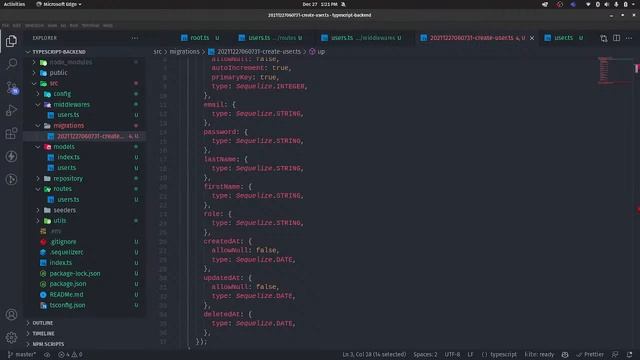The image size is (640, 360).
Task: Click migrations in the breadcrumb
Action: coord(184,52)
